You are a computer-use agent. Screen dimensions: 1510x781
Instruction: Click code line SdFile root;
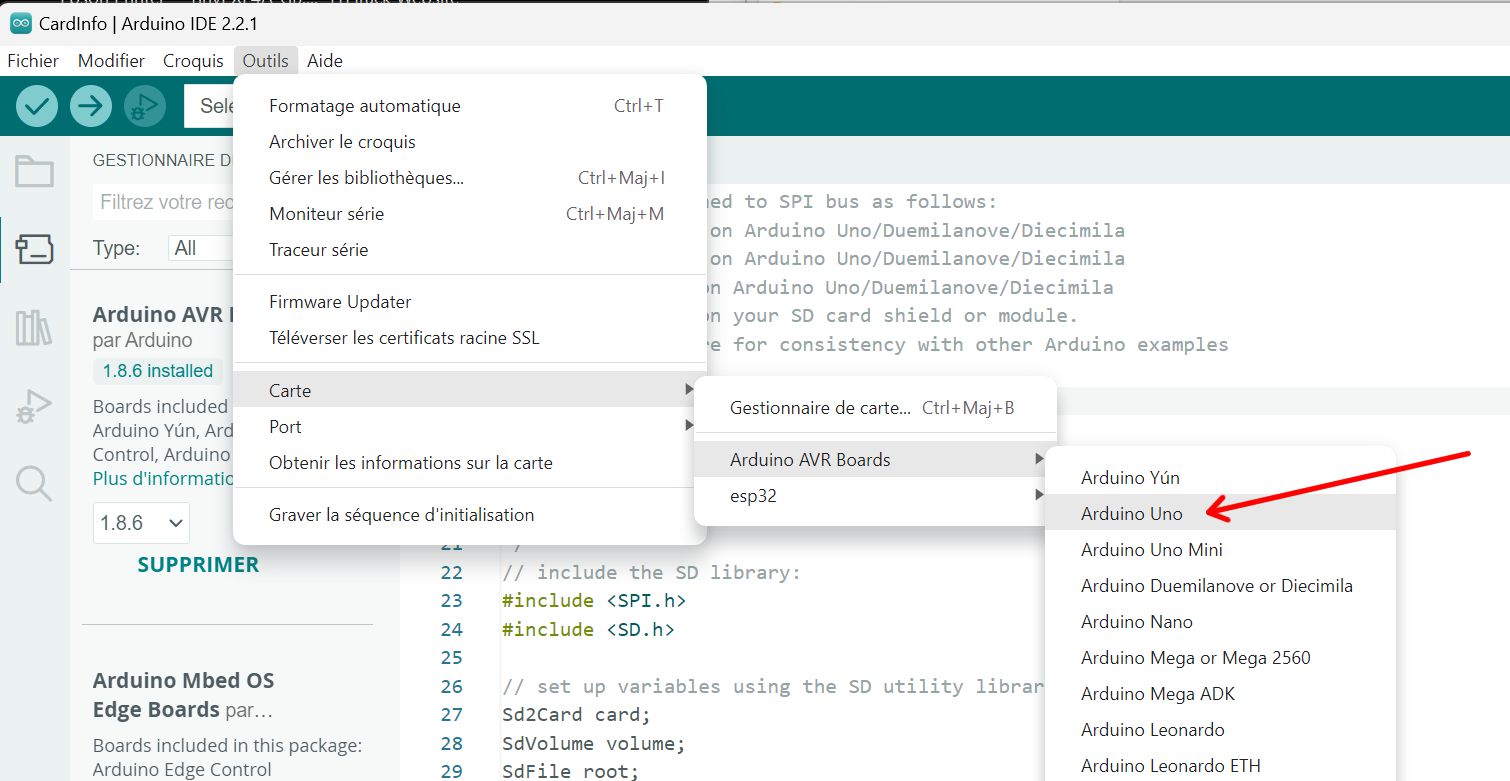coord(570,772)
